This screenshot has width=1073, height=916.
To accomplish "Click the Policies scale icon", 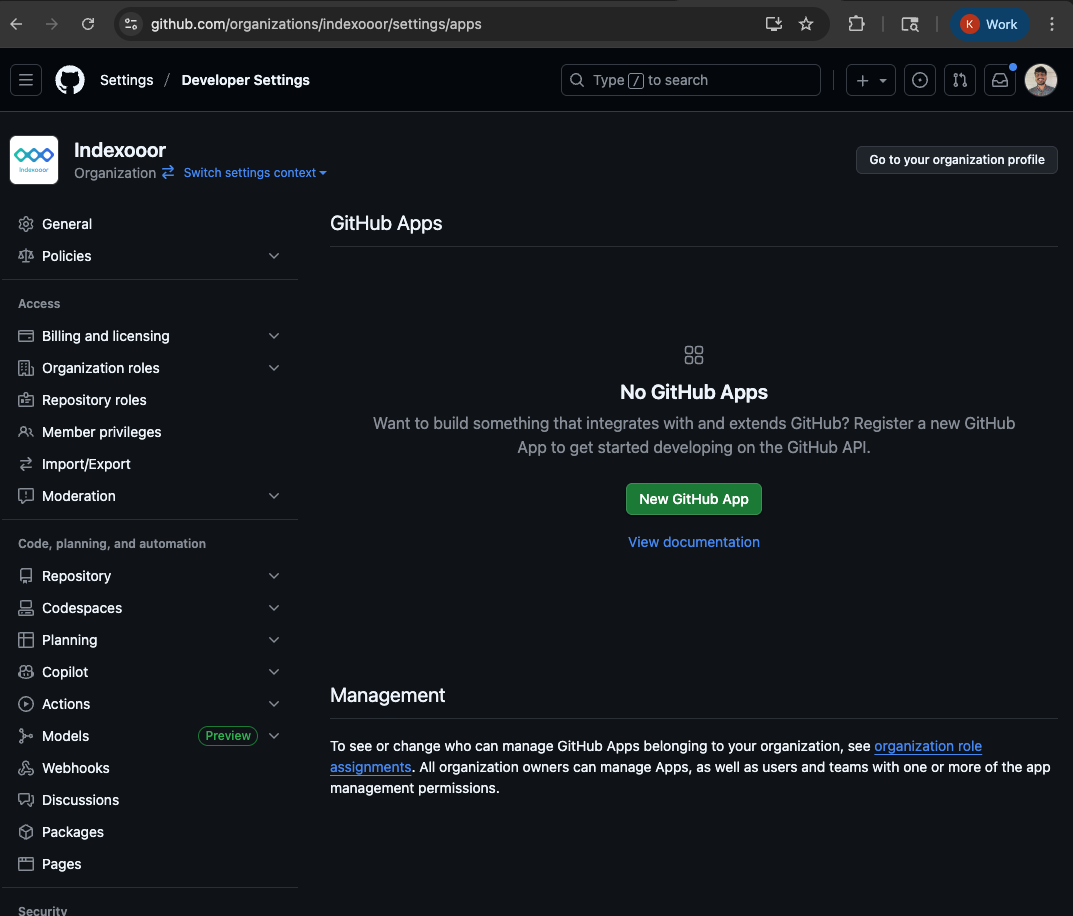I will coord(26,256).
